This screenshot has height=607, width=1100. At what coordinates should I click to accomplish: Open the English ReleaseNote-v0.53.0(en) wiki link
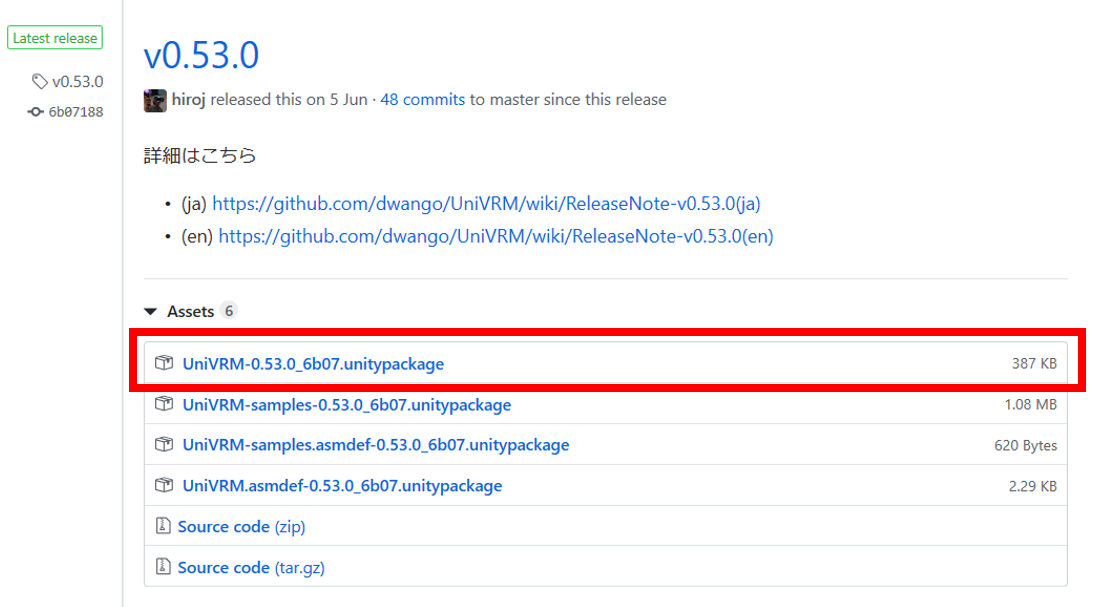(x=495, y=237)
